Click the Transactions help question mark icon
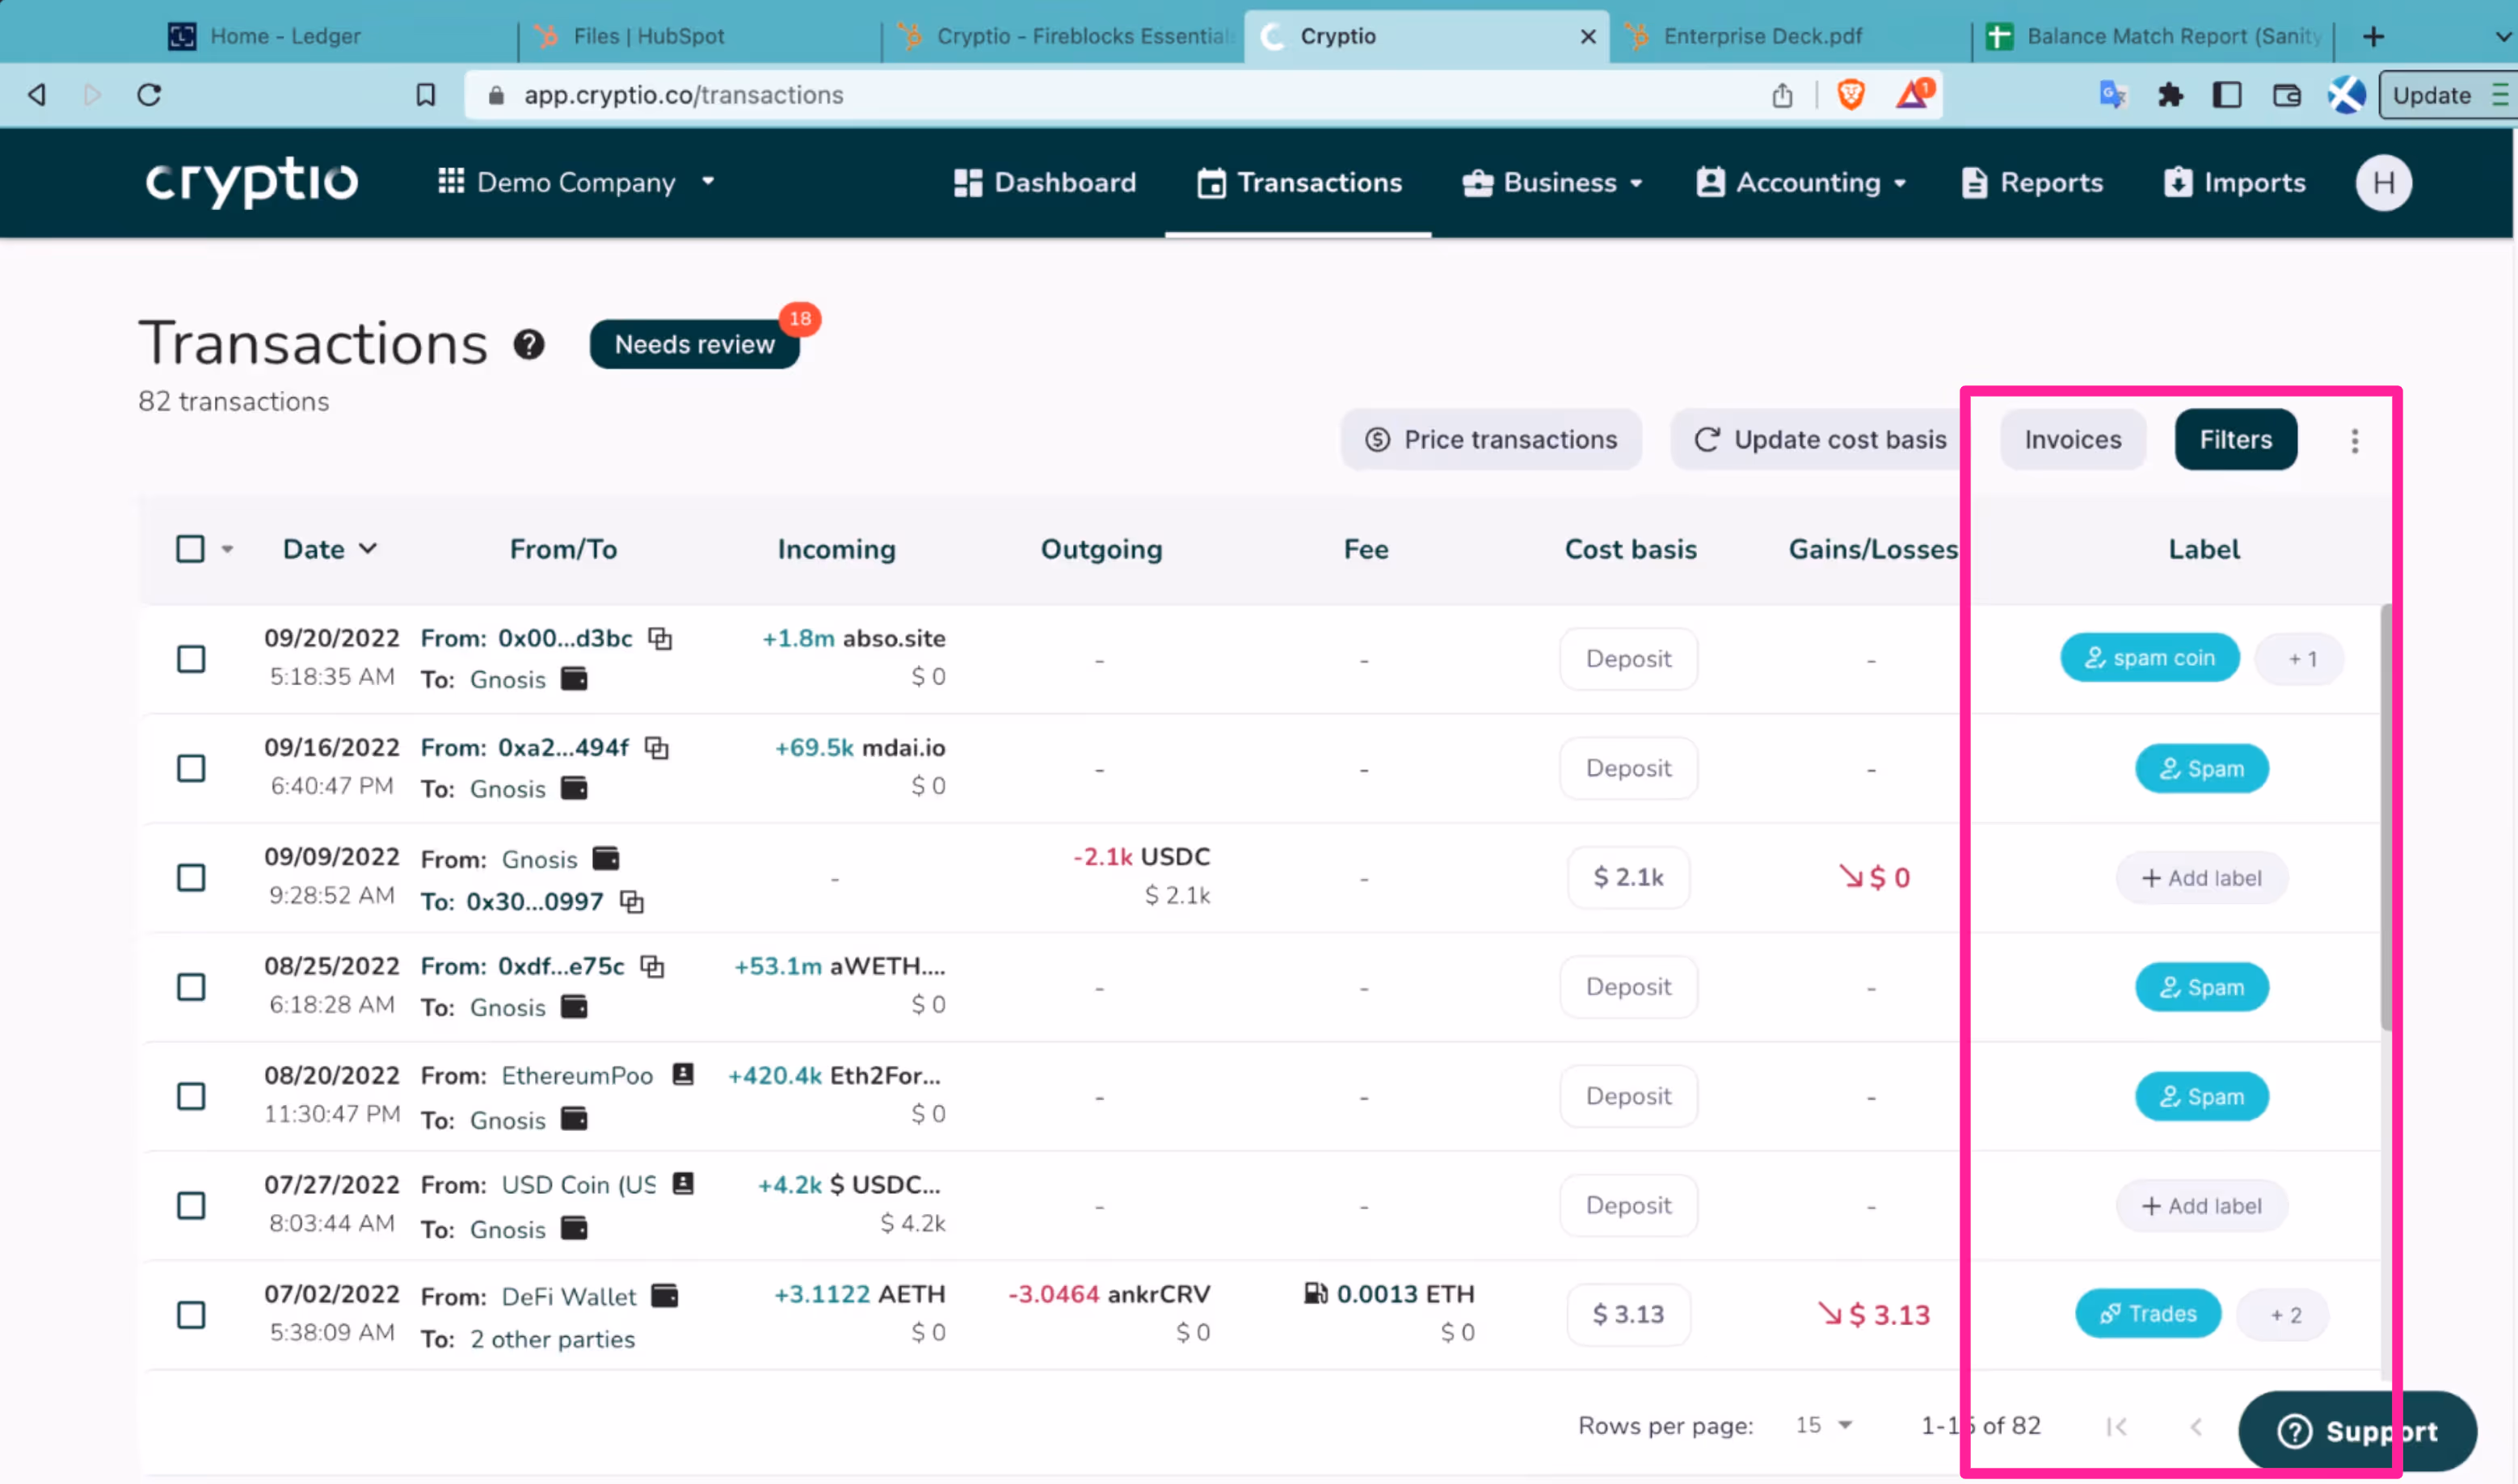The image size is (2518, 1484). (529, 344)
